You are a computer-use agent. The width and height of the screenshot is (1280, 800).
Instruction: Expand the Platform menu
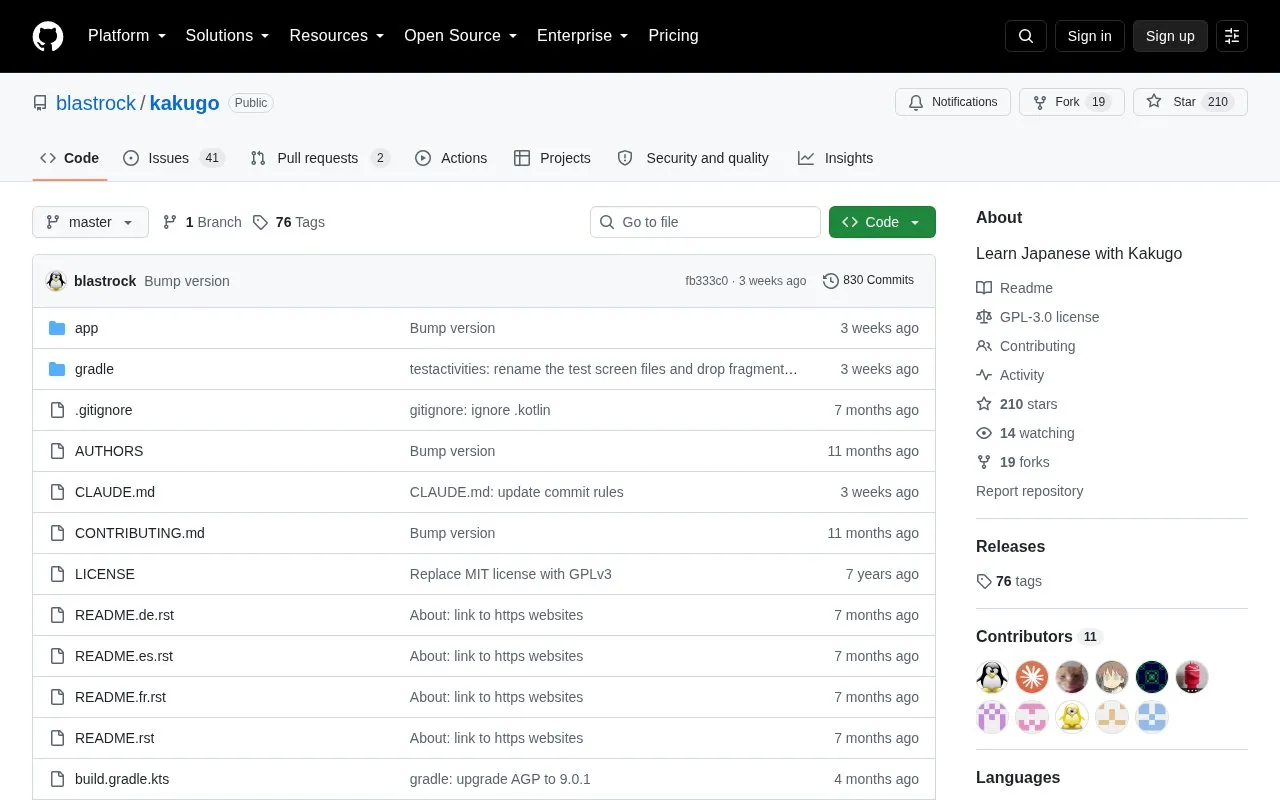coord(127,36)
